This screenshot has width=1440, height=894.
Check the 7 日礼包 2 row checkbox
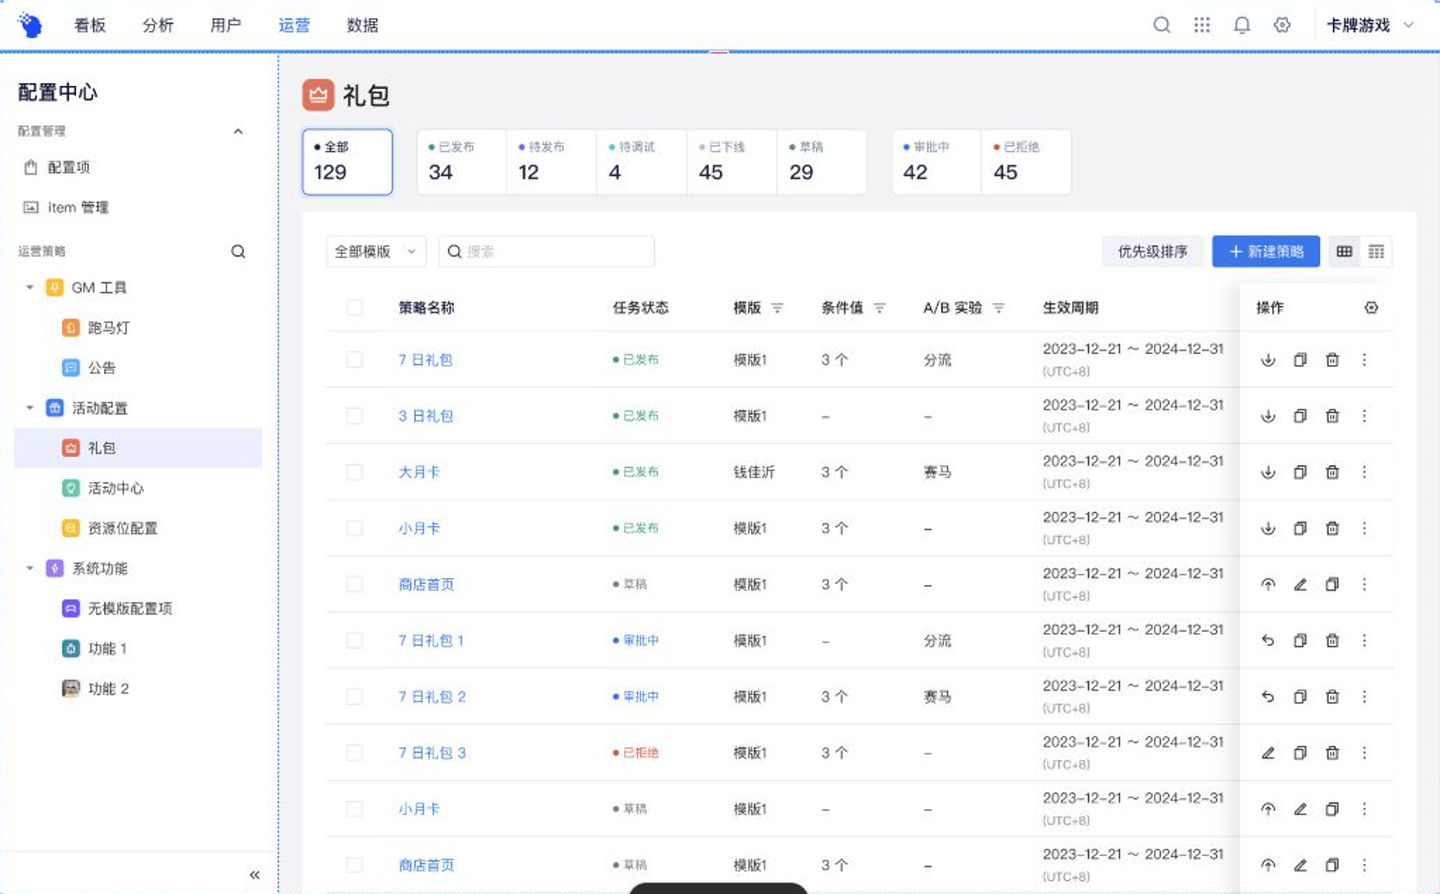point(354,697)
